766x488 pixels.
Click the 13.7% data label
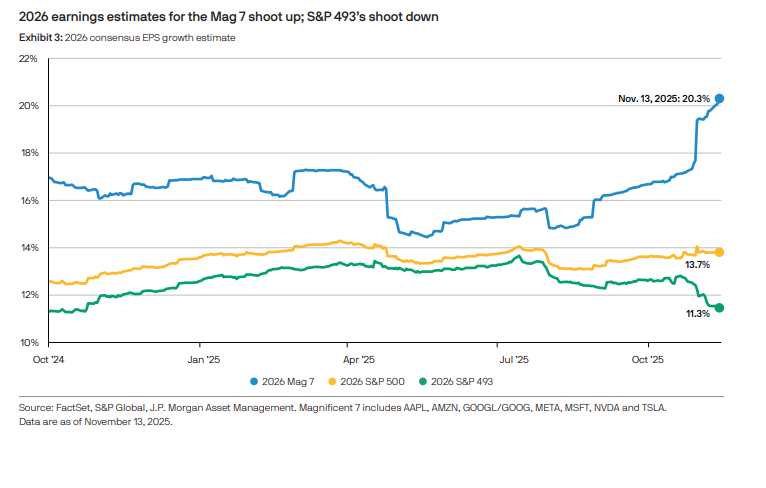[x=697, y=265]
